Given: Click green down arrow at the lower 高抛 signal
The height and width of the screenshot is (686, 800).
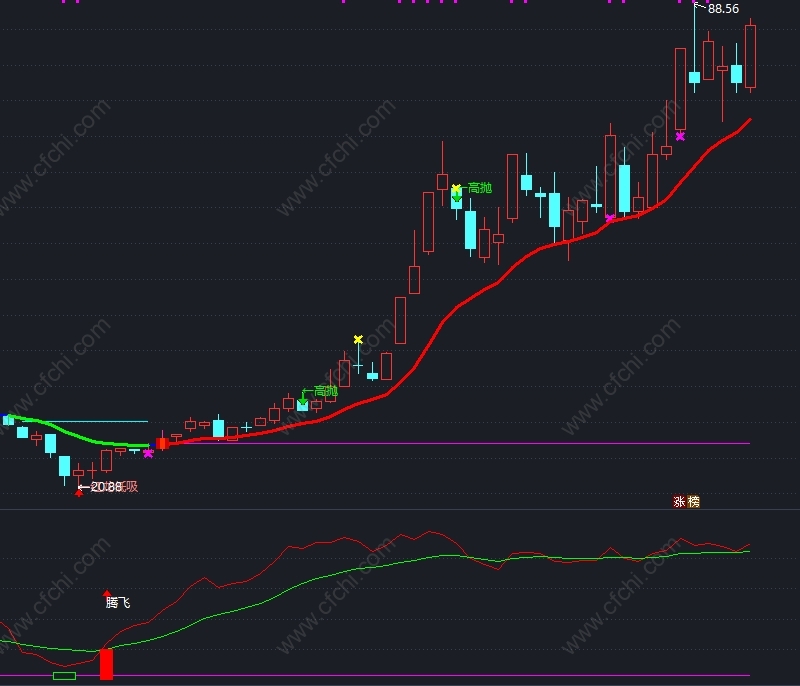Looking at the screenshot, I should tap(303, 398).
